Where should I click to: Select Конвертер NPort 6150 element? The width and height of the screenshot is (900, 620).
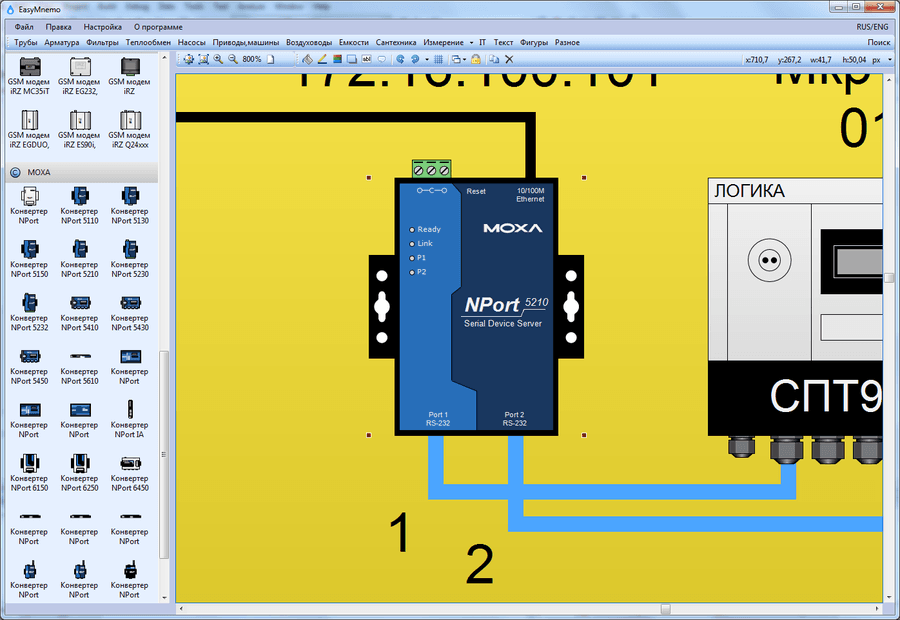click(x=29, y=472)
